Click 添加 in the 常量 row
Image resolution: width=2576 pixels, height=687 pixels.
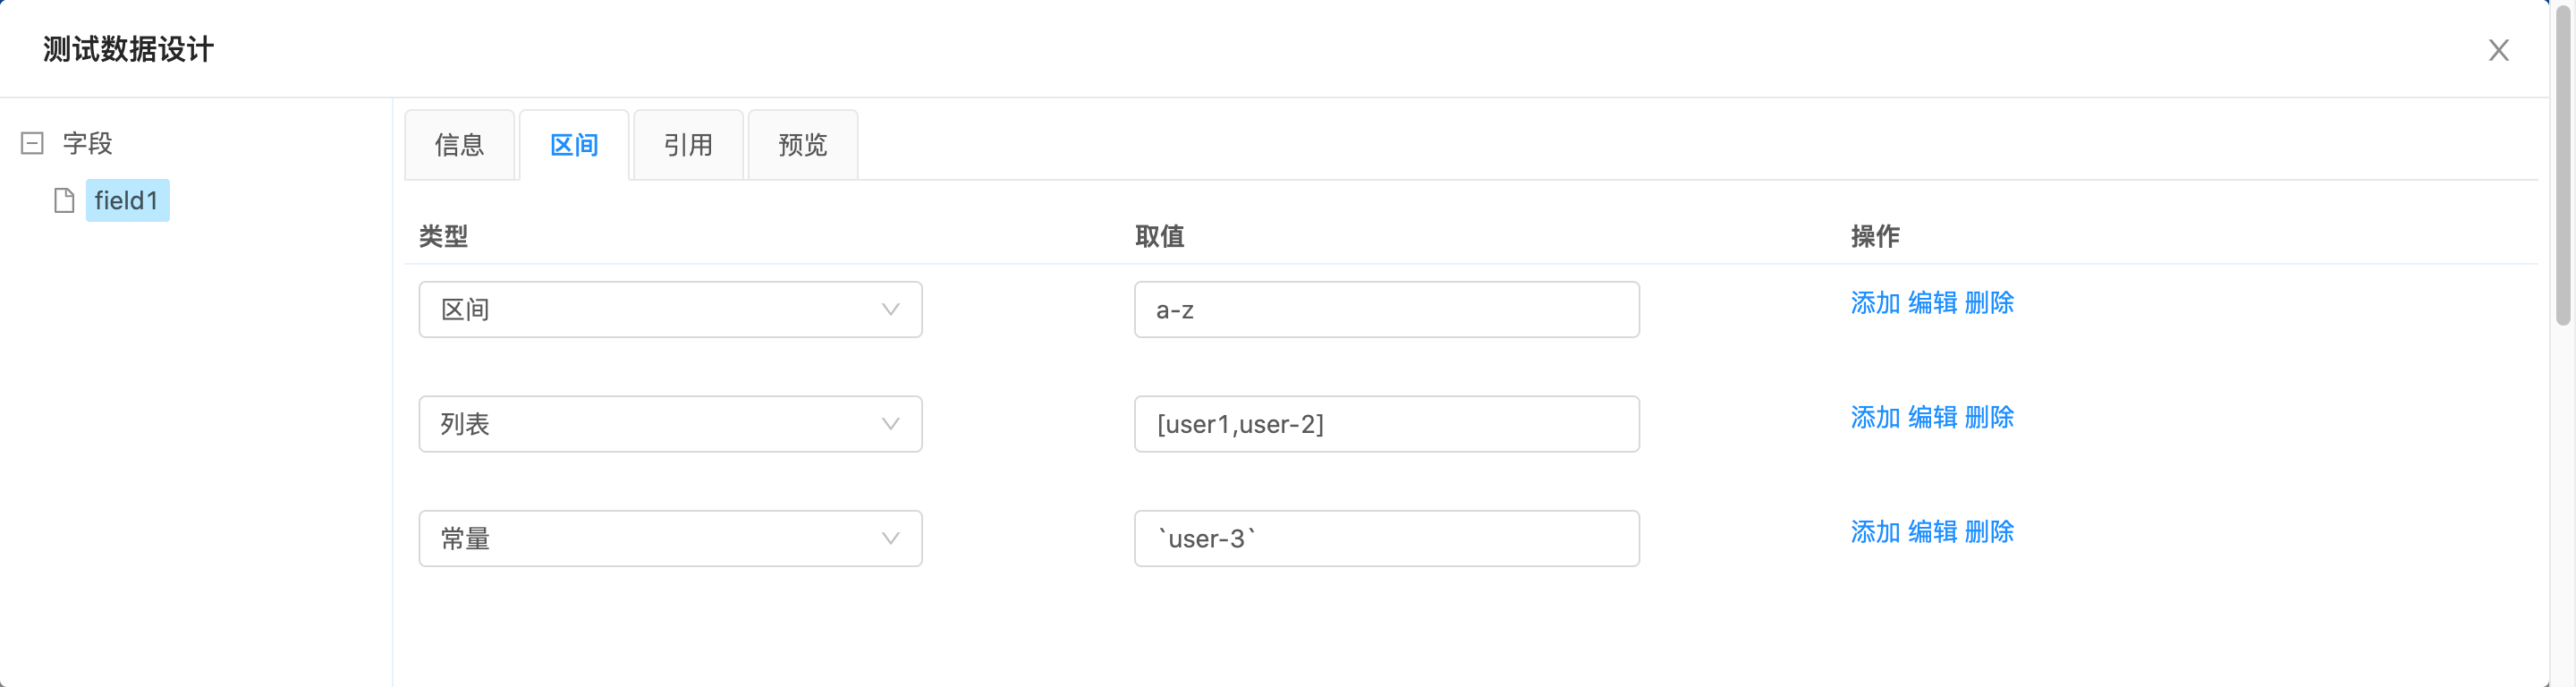(x=1875, y=532)
